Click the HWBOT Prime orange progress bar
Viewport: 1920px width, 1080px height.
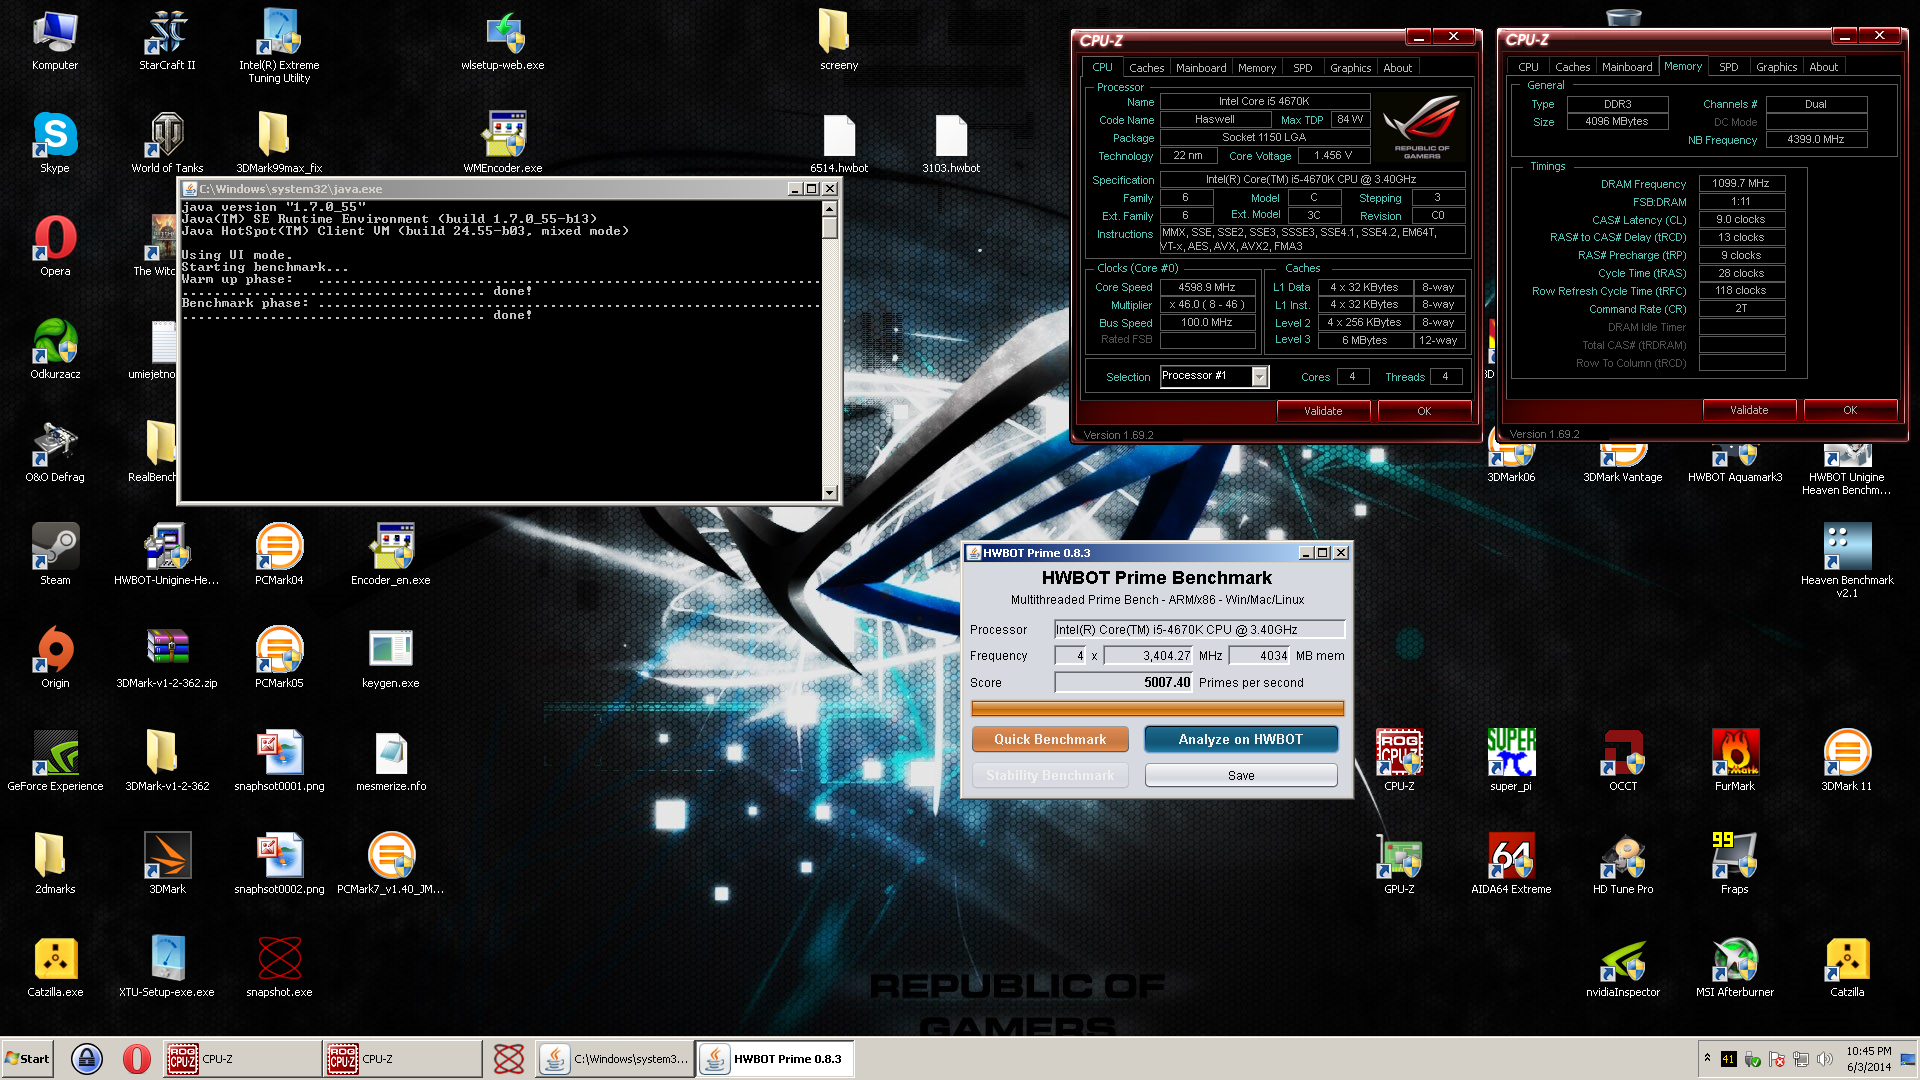coord(1157,709)
